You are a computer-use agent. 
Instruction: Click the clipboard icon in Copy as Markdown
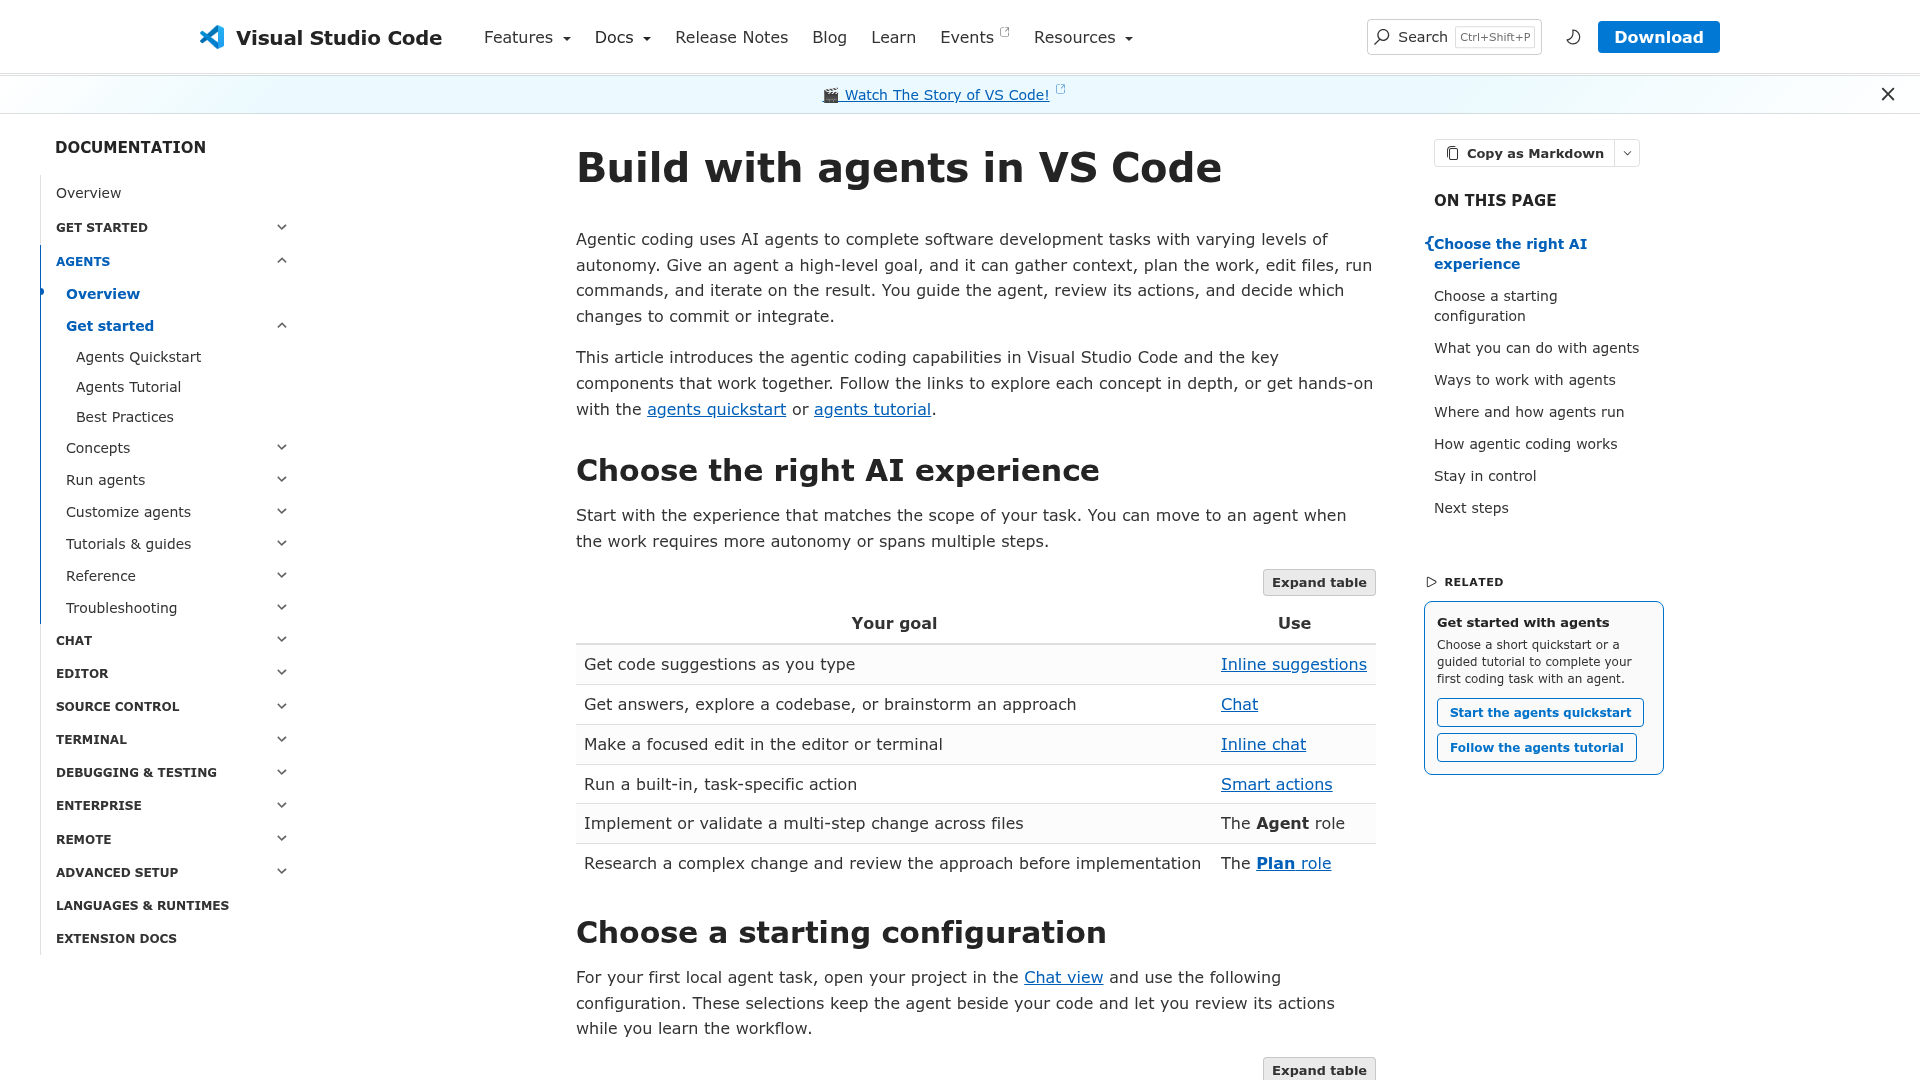(1453, 153)
